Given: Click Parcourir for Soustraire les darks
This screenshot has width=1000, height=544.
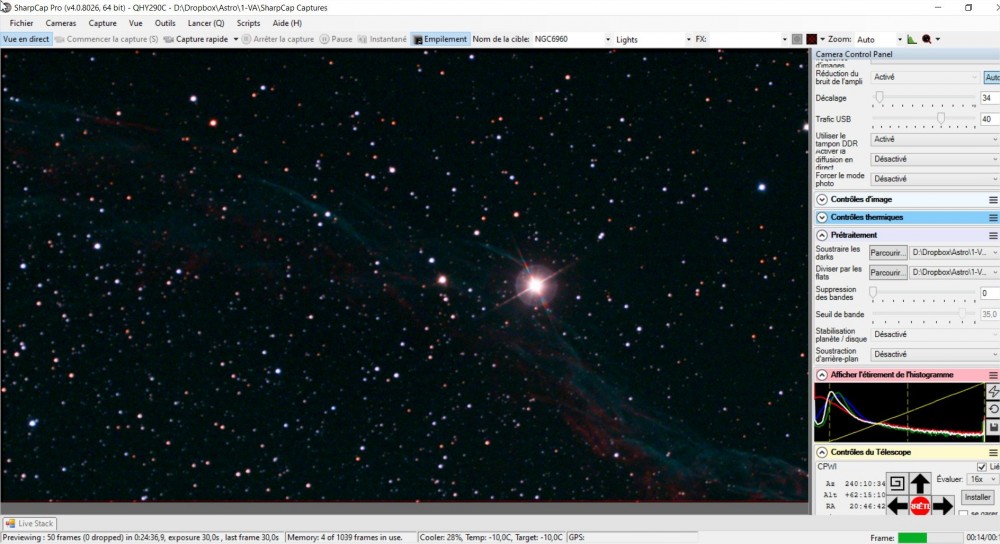Looking at the screenshot, I should tap(888, 253).
